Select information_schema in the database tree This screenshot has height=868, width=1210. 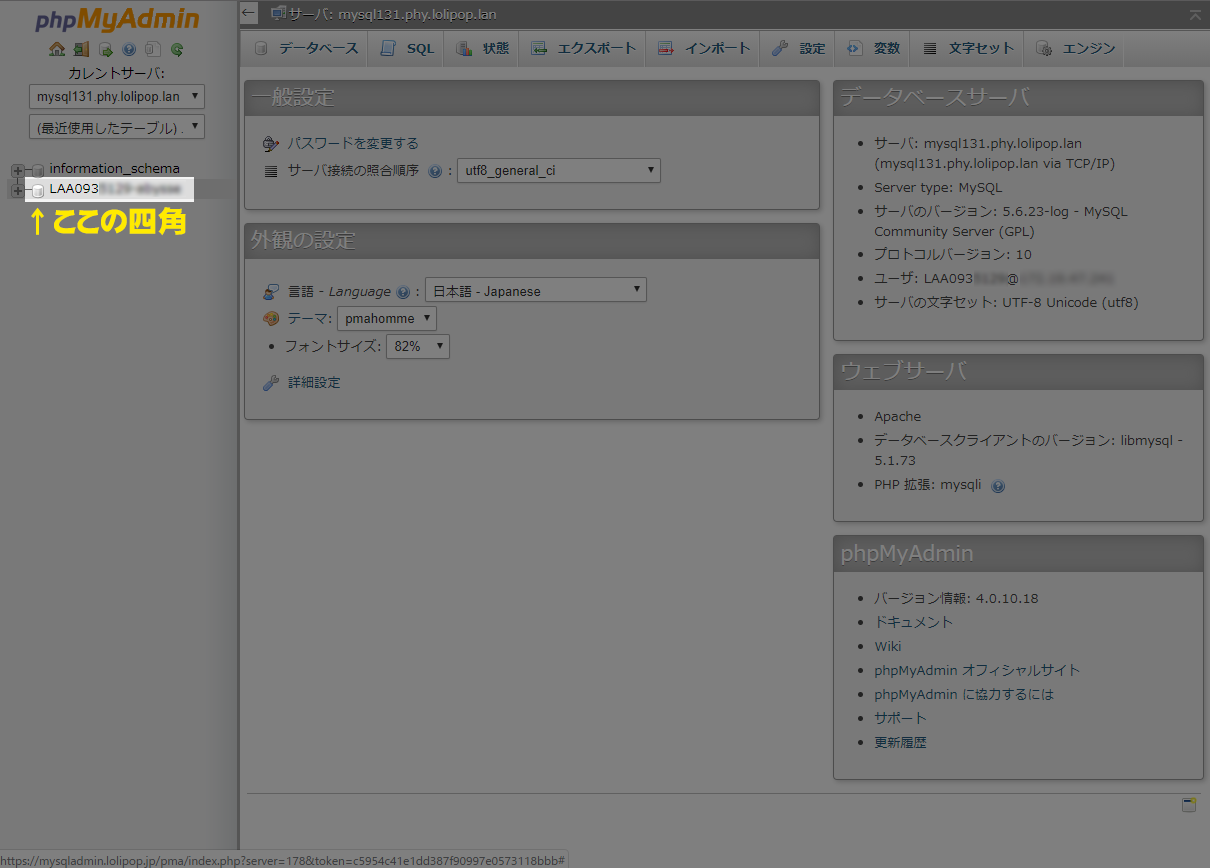coord(115,169)
